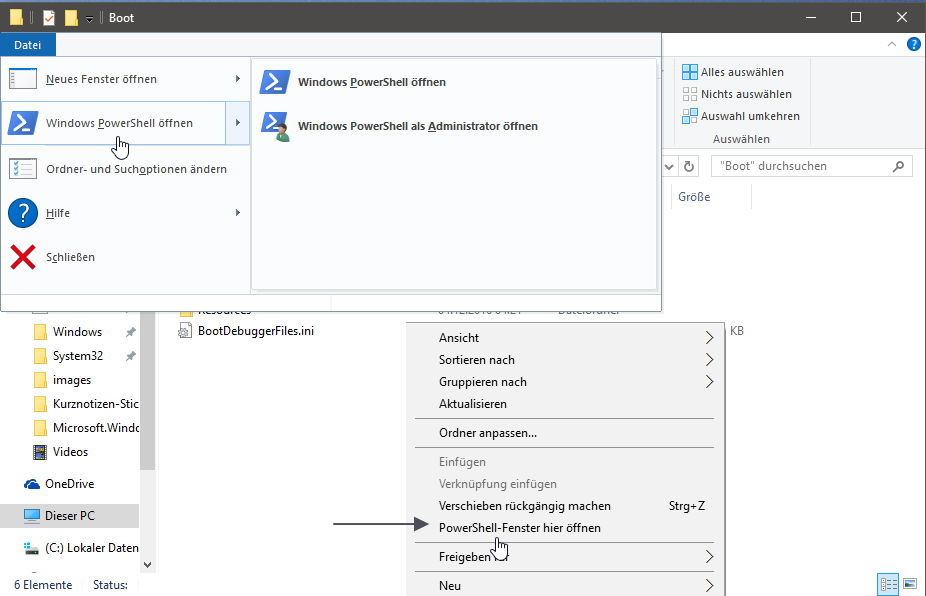Expand the arrow beside Neues Fenster öffnen
Image resolution: width=926 pixels, height=596 pixels.
pos(237,79)
